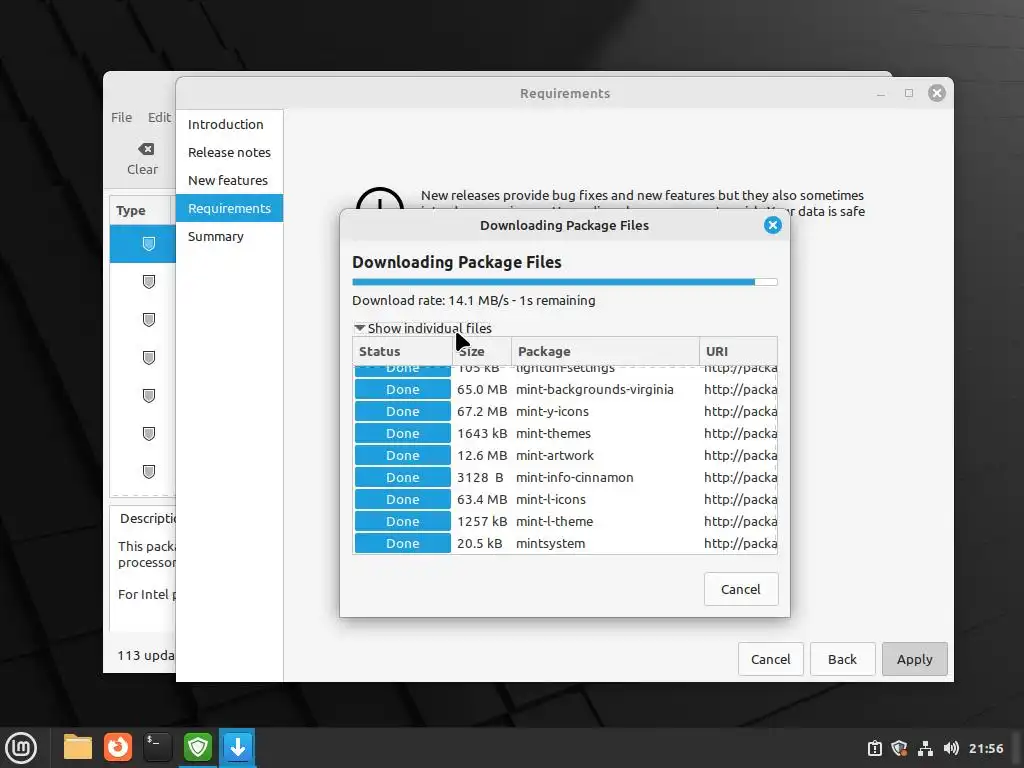
Task: Select the mint-backgrounds-virginia row
Action: tap(565, 389)
